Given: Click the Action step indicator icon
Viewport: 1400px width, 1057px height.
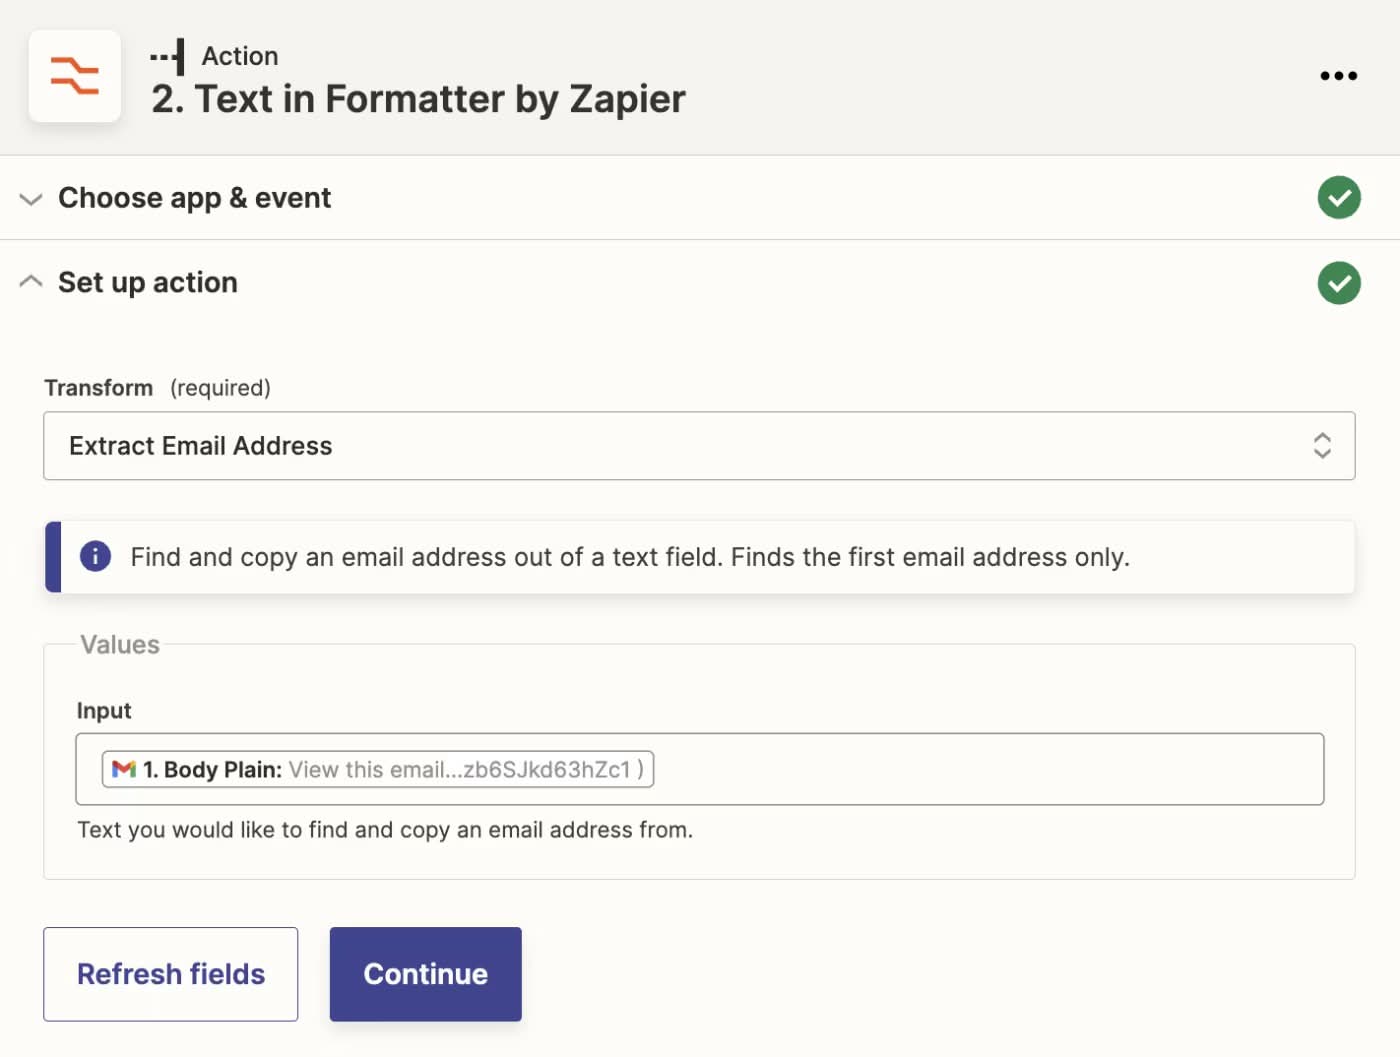Looking at the screenshot, I should pyautogui.click(x=167, y=56).
